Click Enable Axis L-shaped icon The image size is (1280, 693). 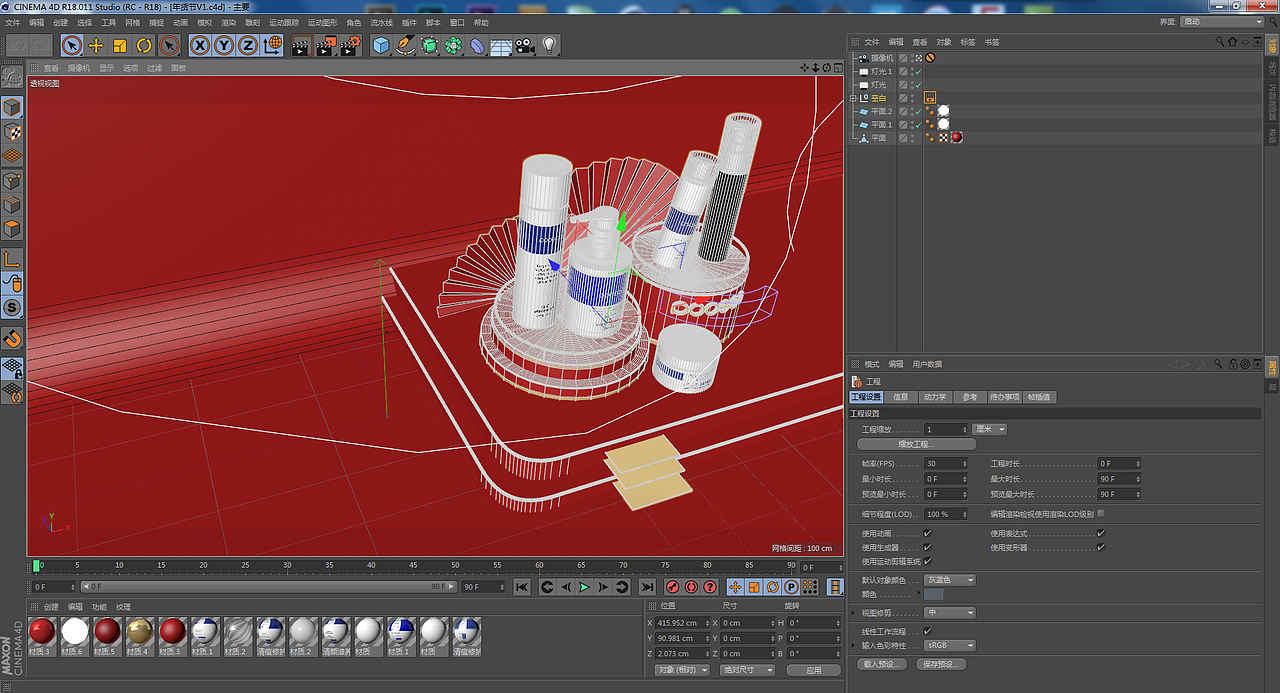(x=12, y=259)
